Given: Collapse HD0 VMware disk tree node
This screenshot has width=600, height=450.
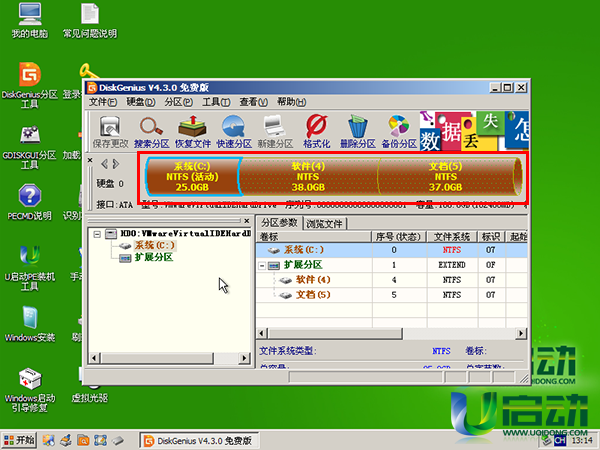Looking at the screenshot, I should click(97, 234).
